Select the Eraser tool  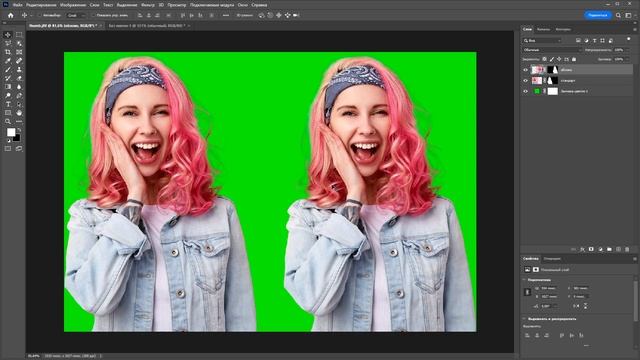[x=19, y=78]
